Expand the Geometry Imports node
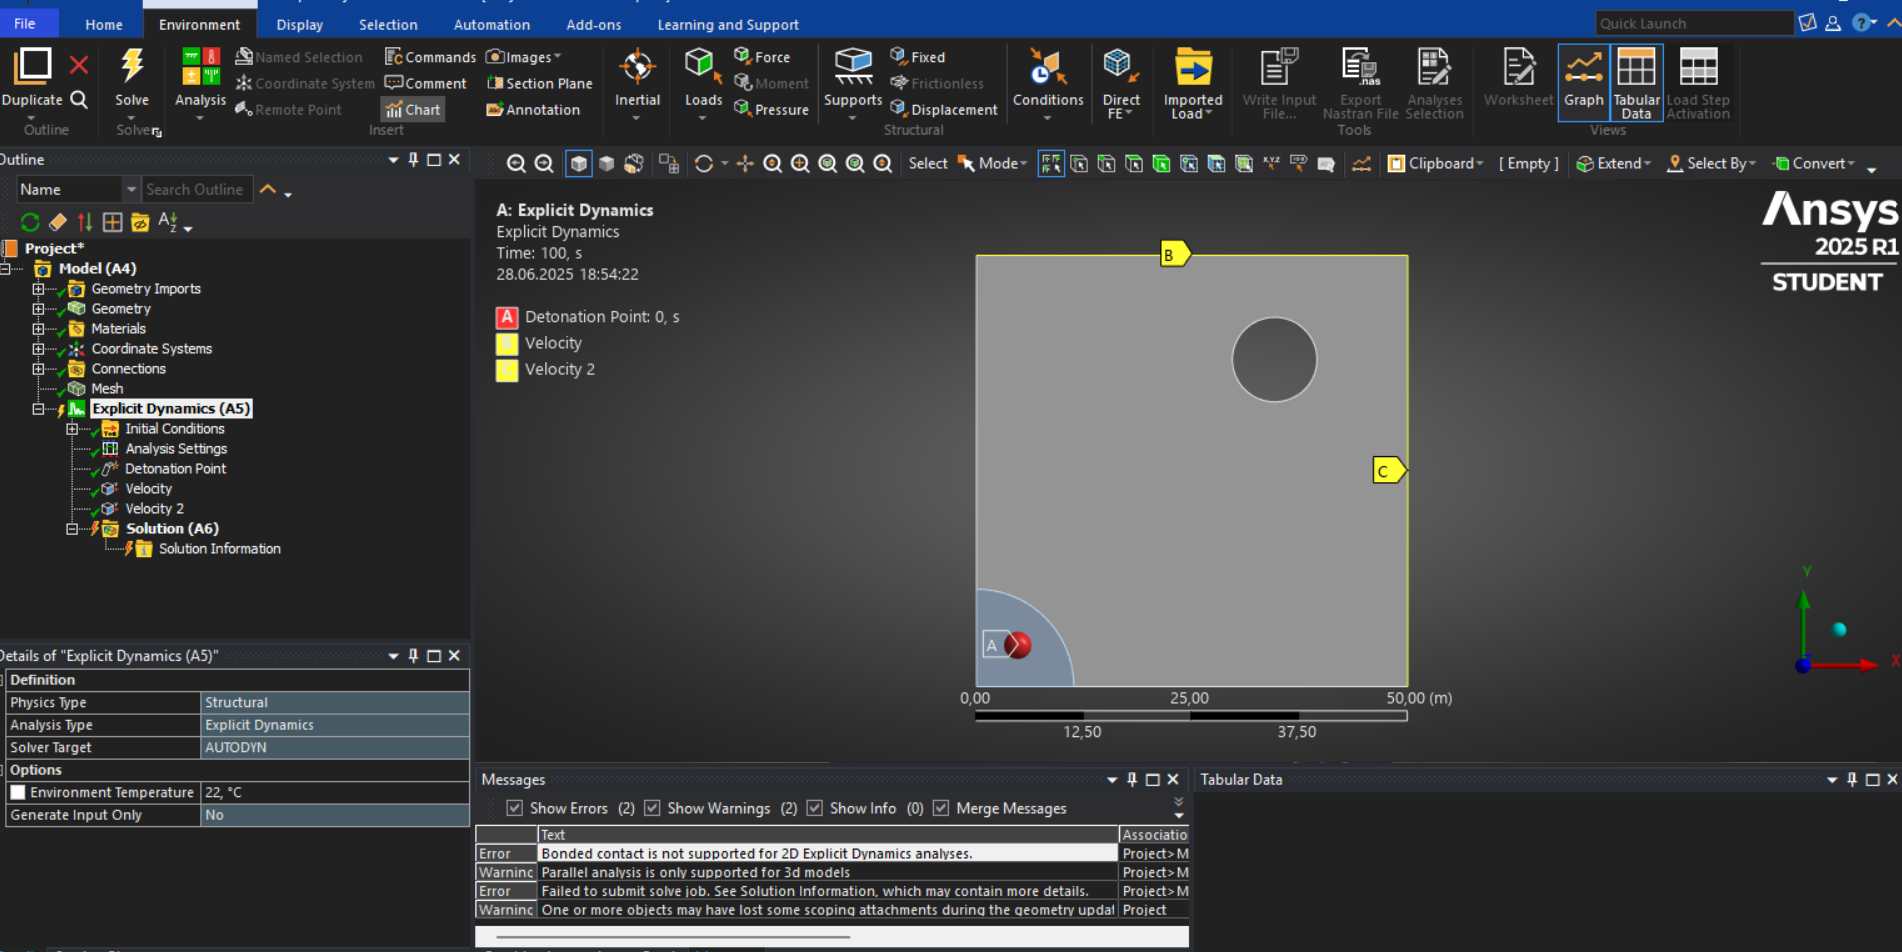Screen dimensions: 1902x952 click(x=38, y=289)
